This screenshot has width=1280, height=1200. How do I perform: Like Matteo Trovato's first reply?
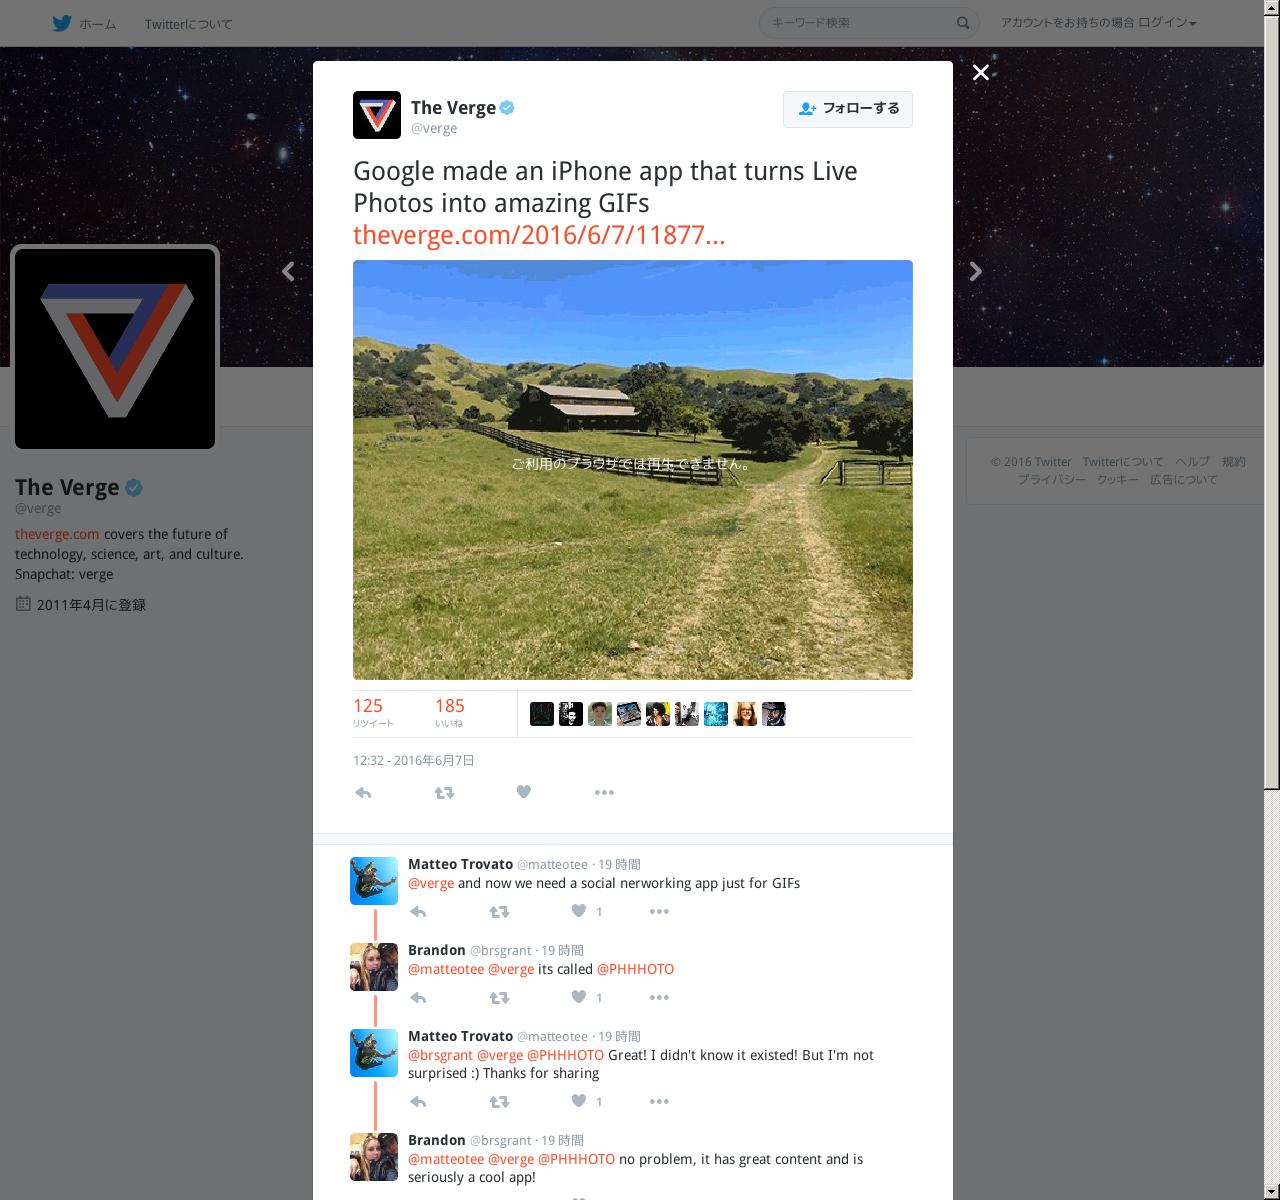coord(578,911)
